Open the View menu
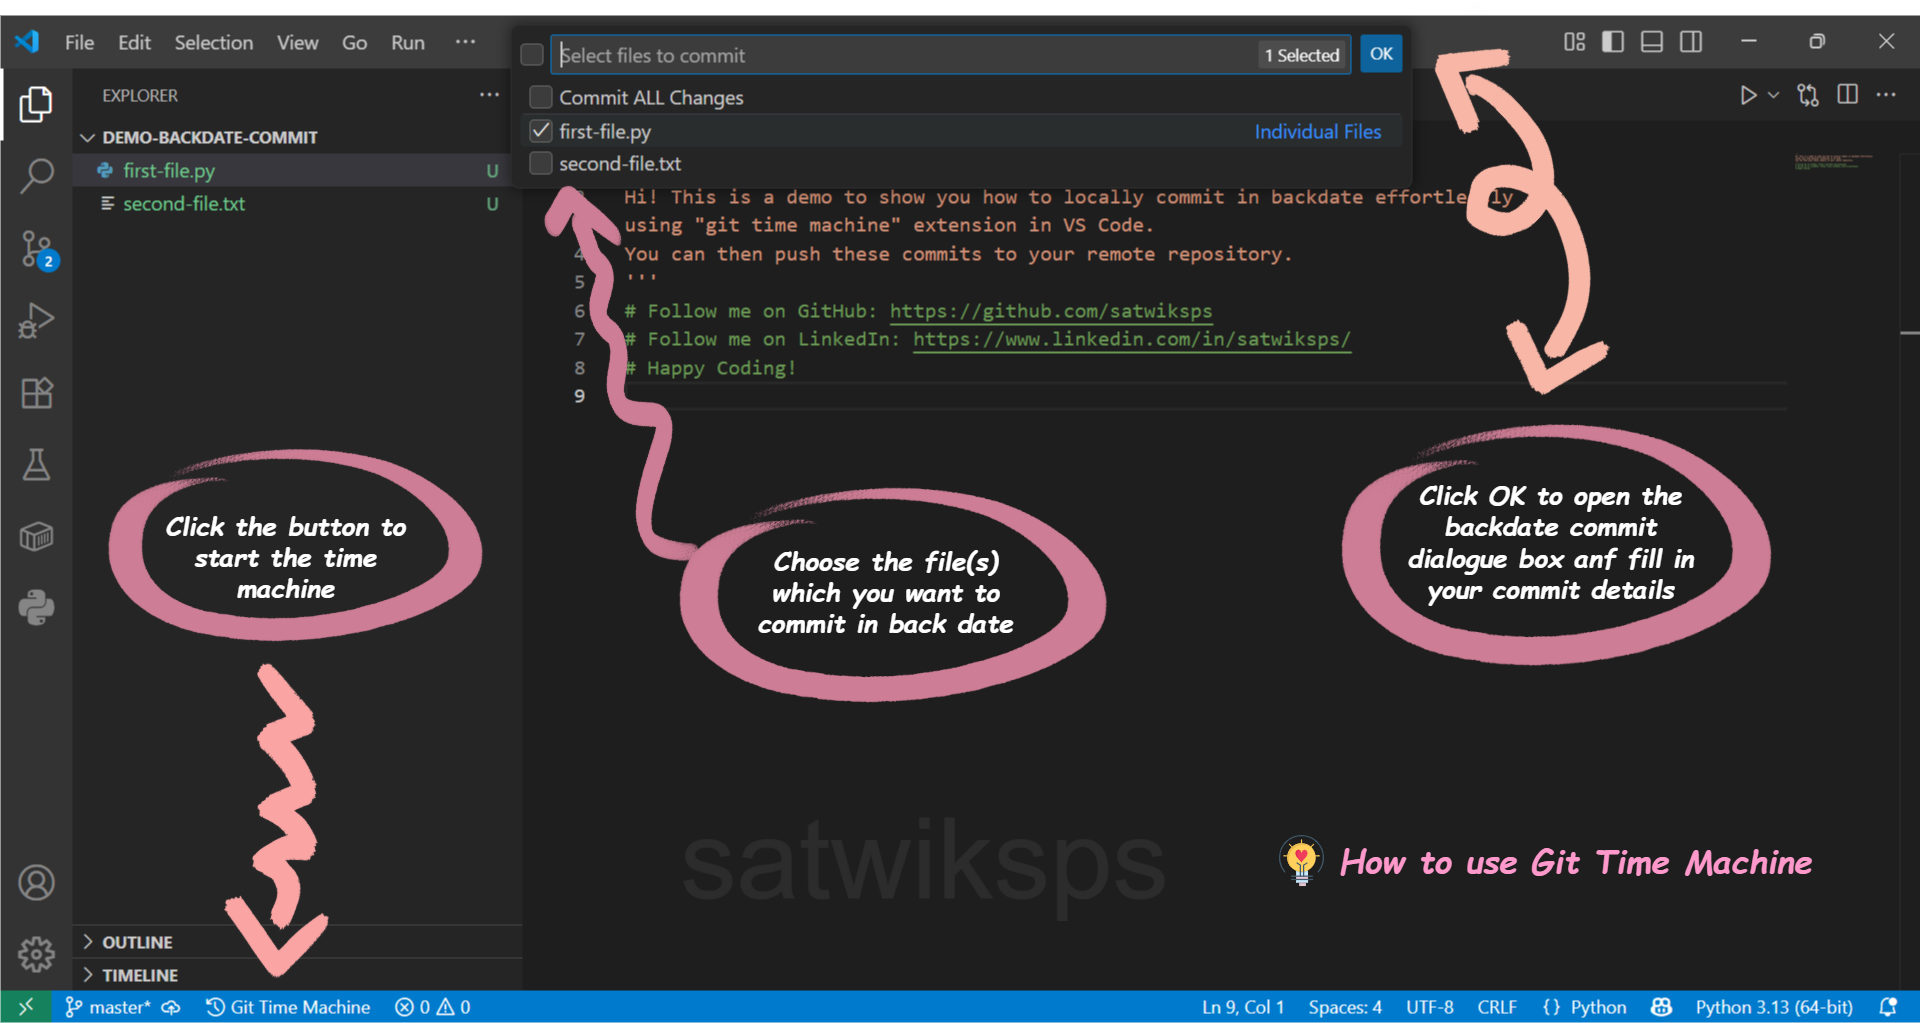 pos(297,42)
